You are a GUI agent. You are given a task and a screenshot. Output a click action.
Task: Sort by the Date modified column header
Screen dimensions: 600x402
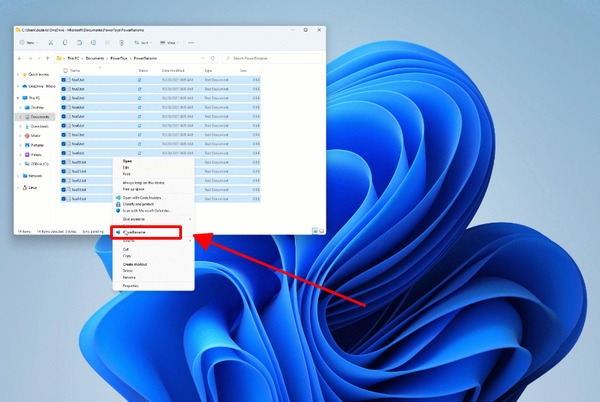click(173, 71)
